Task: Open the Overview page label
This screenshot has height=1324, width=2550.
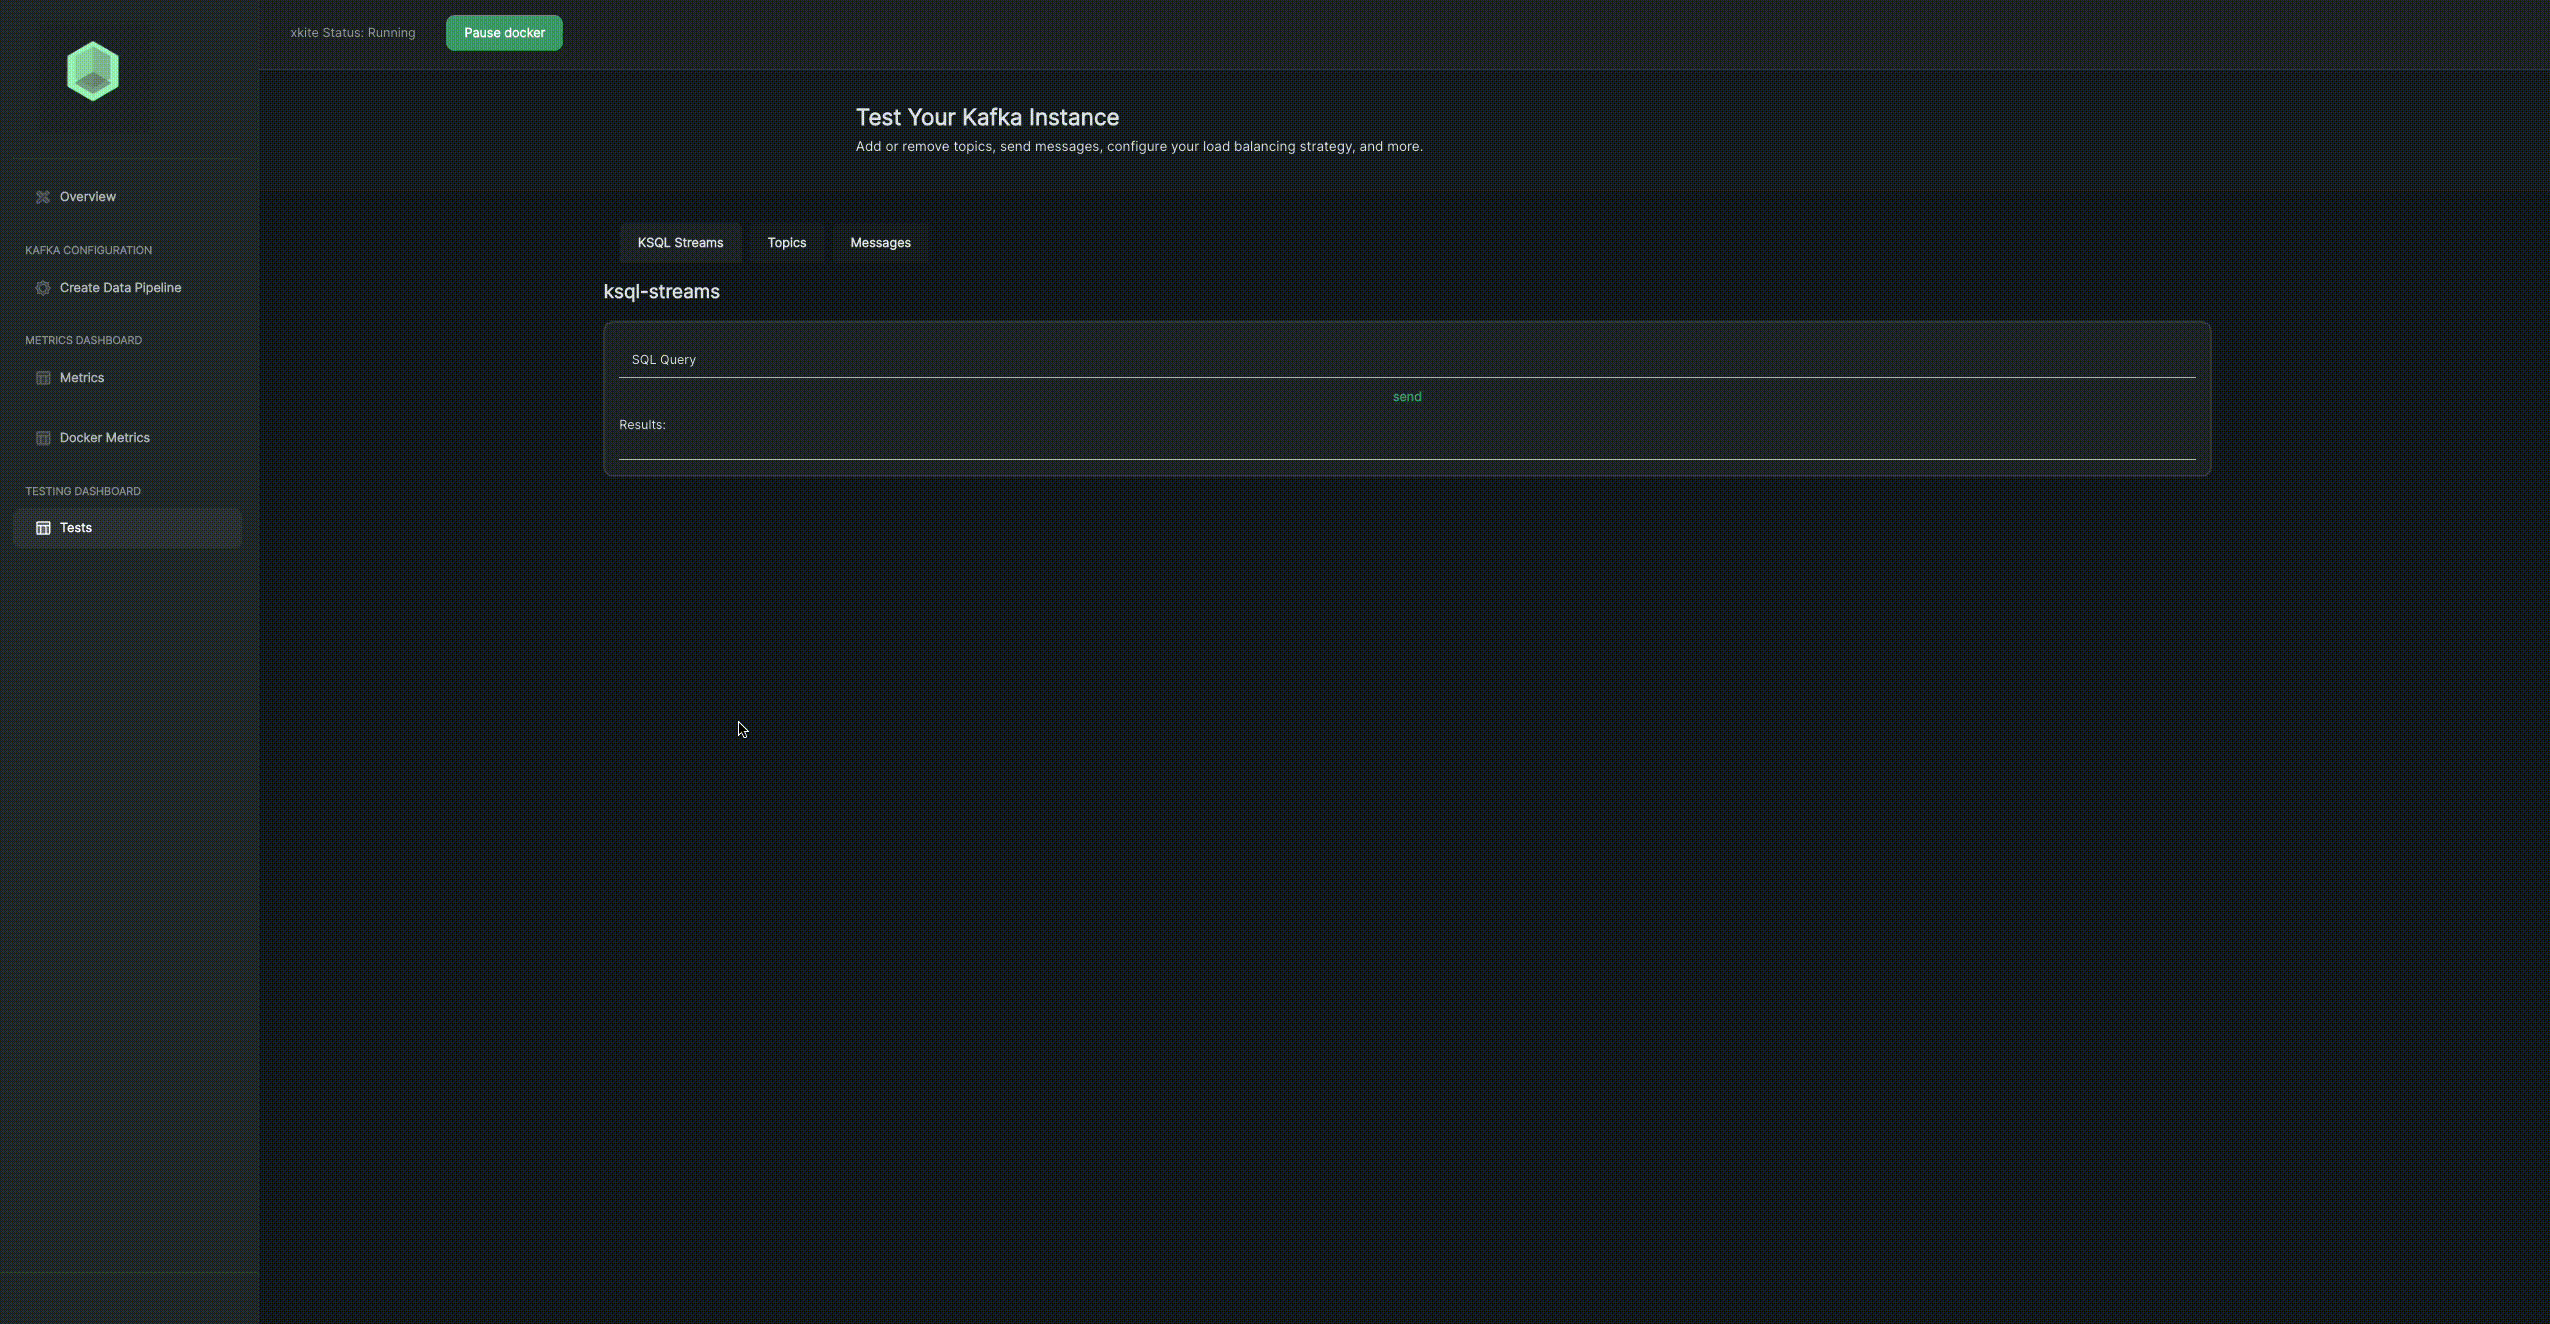Action: point(88,197)
